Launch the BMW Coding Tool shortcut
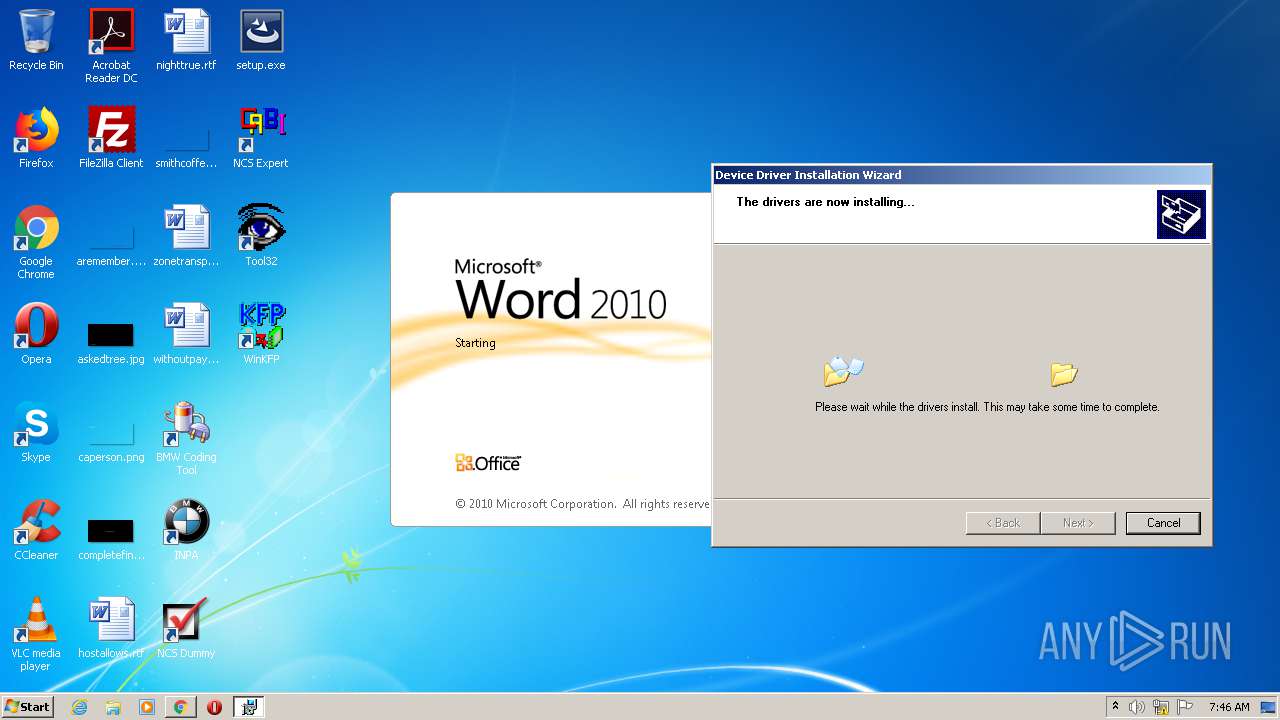This screenshot has width=1280, height=720. (186, 438)
